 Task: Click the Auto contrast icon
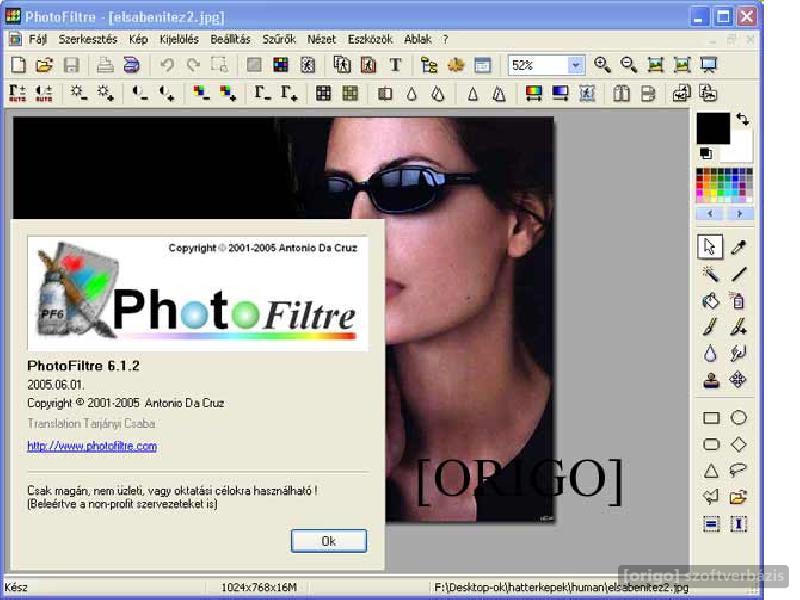pyautogui.click(x=44, y=93)
